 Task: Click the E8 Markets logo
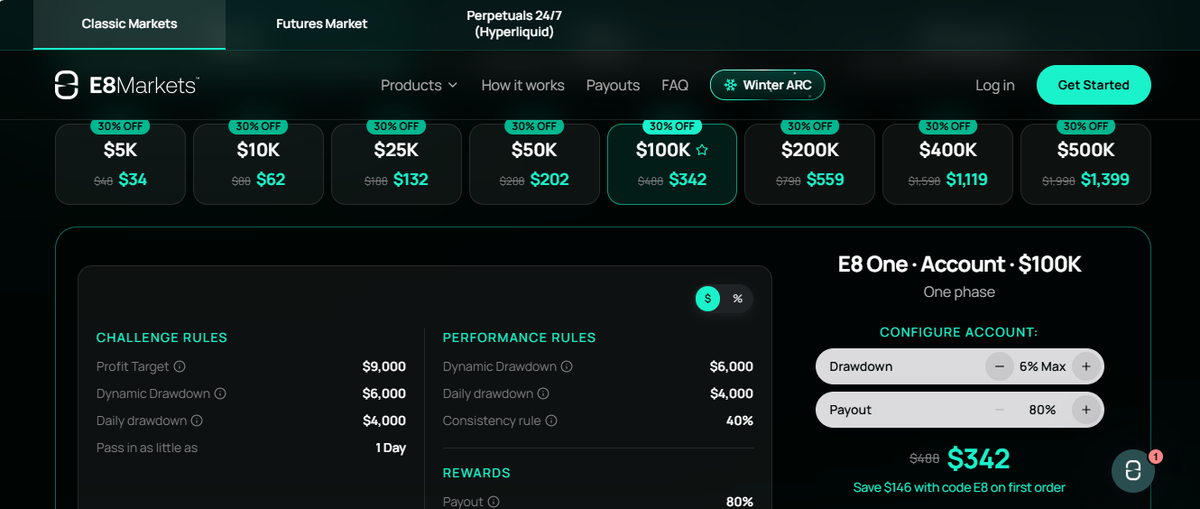tap(127, 85)
